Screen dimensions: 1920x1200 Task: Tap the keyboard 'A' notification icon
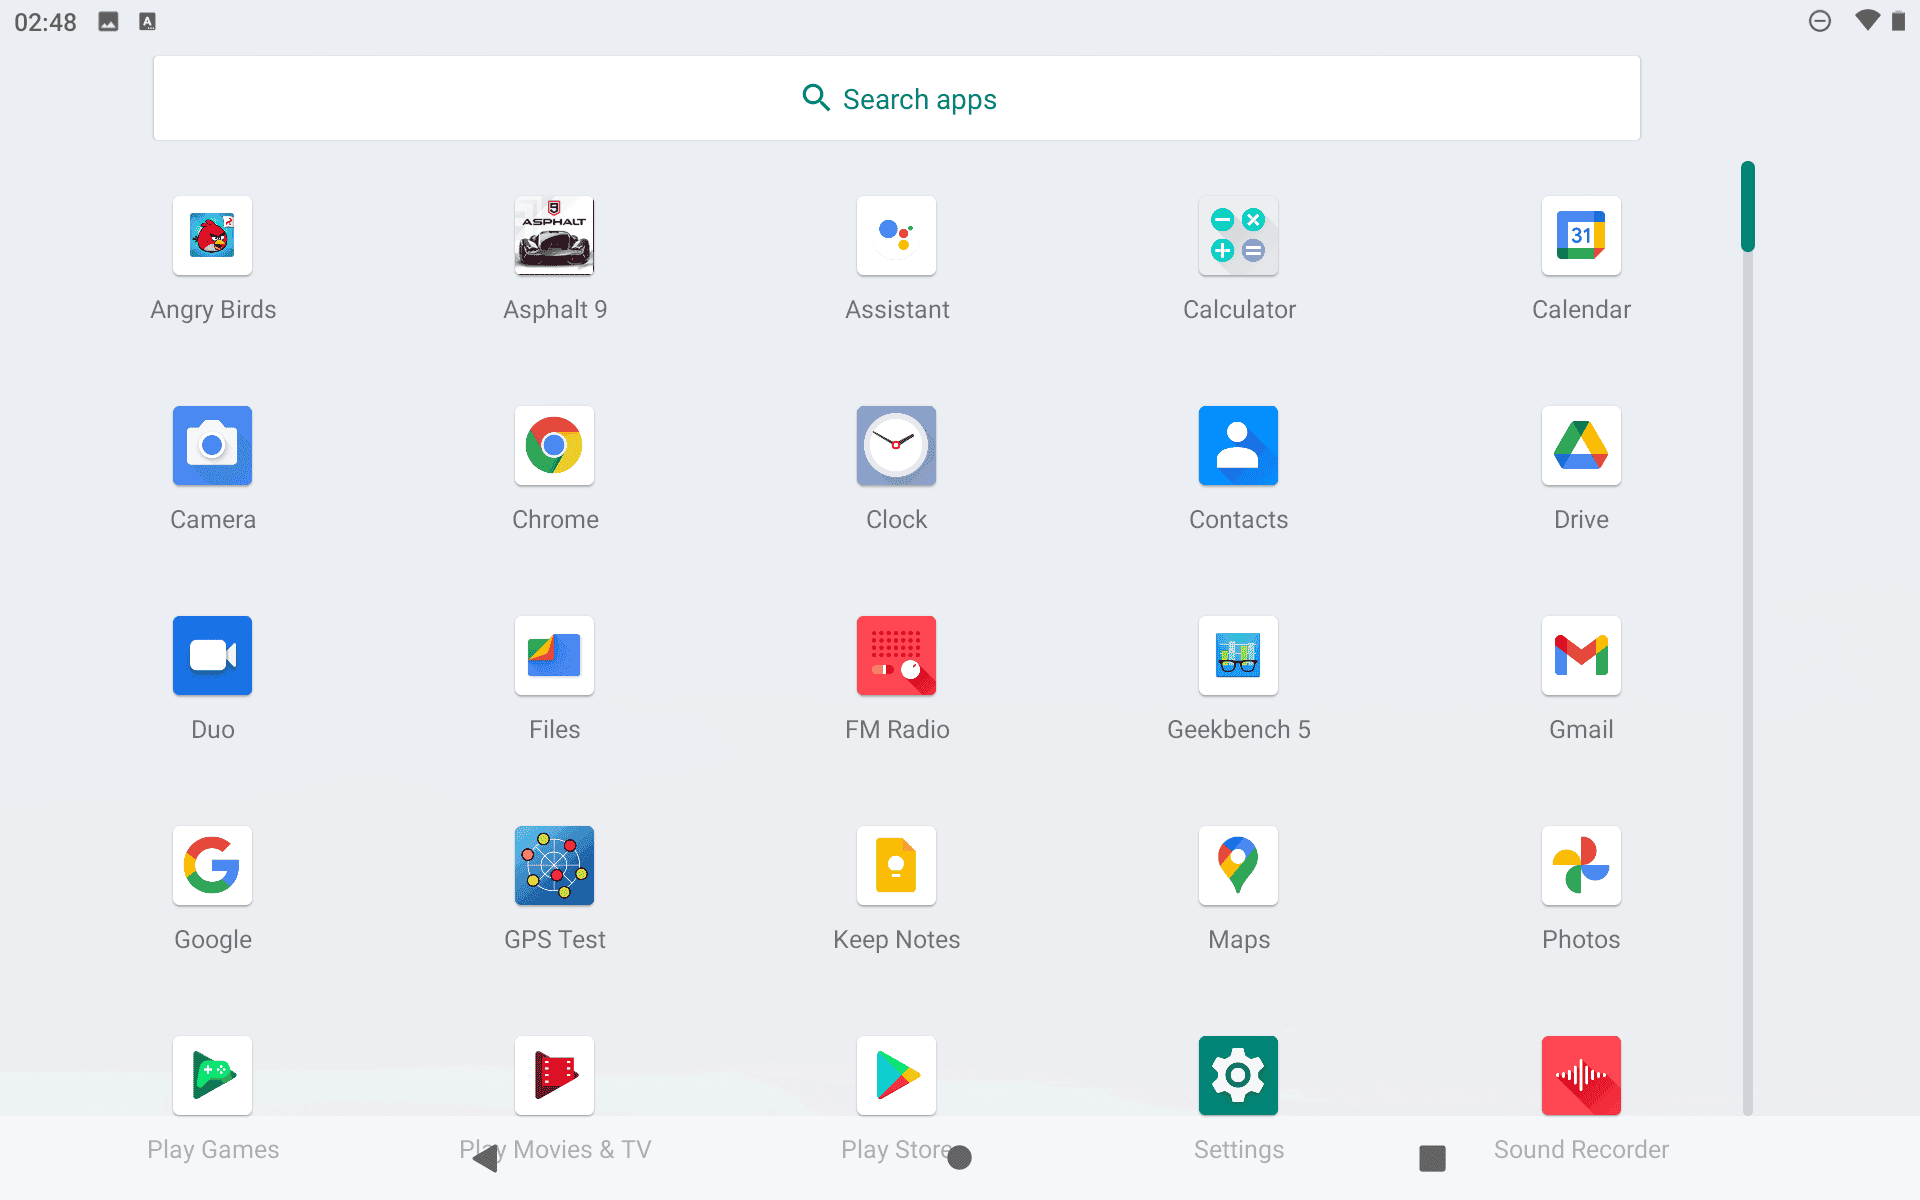[x=147, y=22]
